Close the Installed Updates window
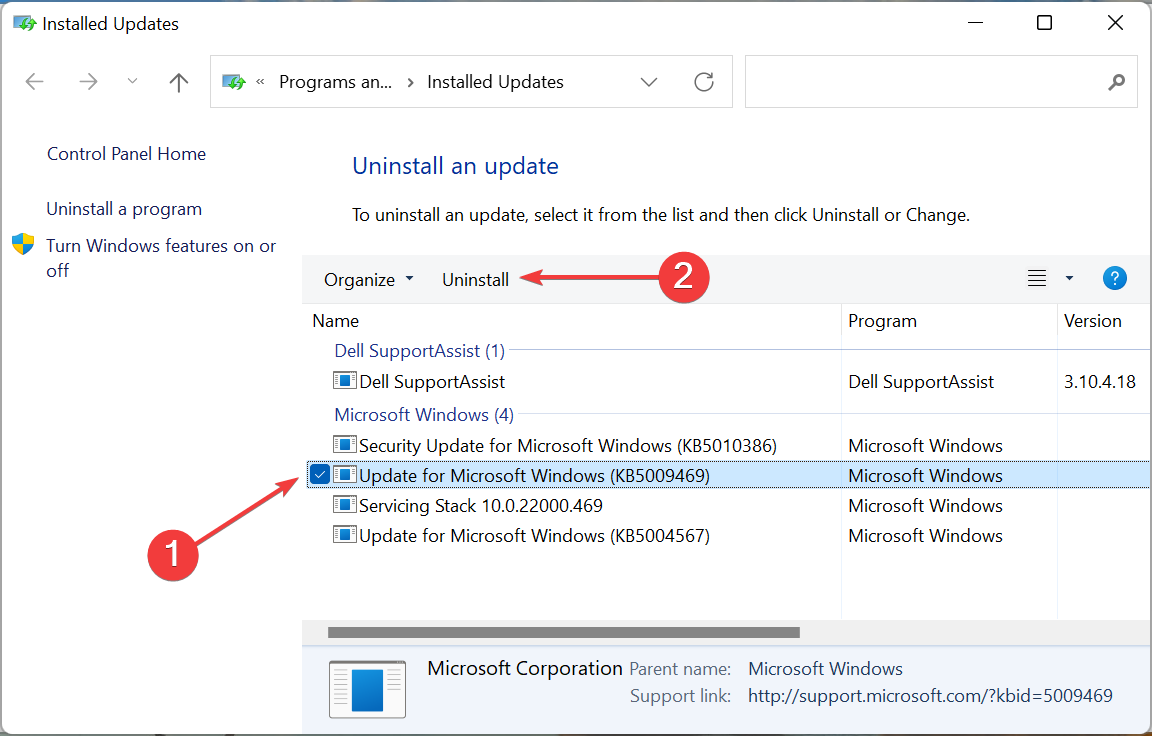 [1115, 23]
